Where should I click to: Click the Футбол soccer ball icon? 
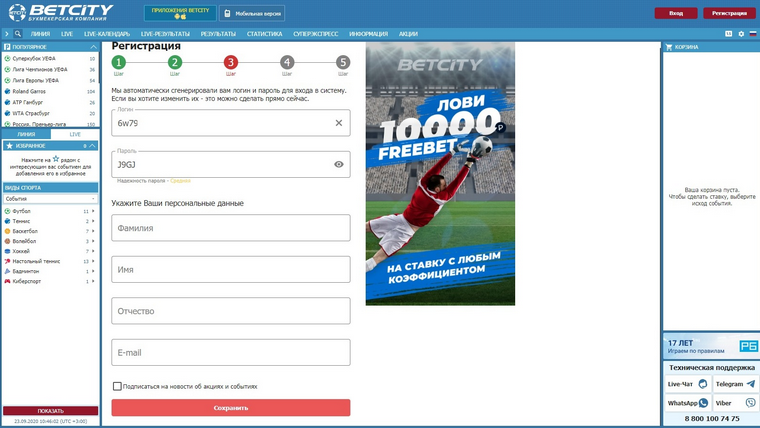click(7, 211)
